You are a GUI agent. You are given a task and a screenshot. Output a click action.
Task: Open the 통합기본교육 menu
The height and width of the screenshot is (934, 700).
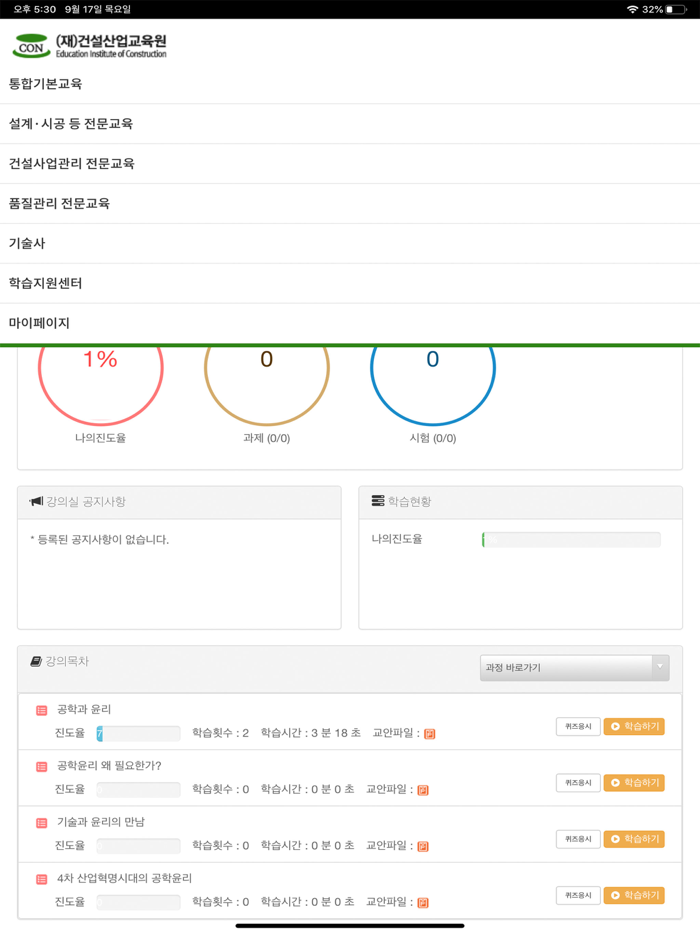click(x=350, y=83)
